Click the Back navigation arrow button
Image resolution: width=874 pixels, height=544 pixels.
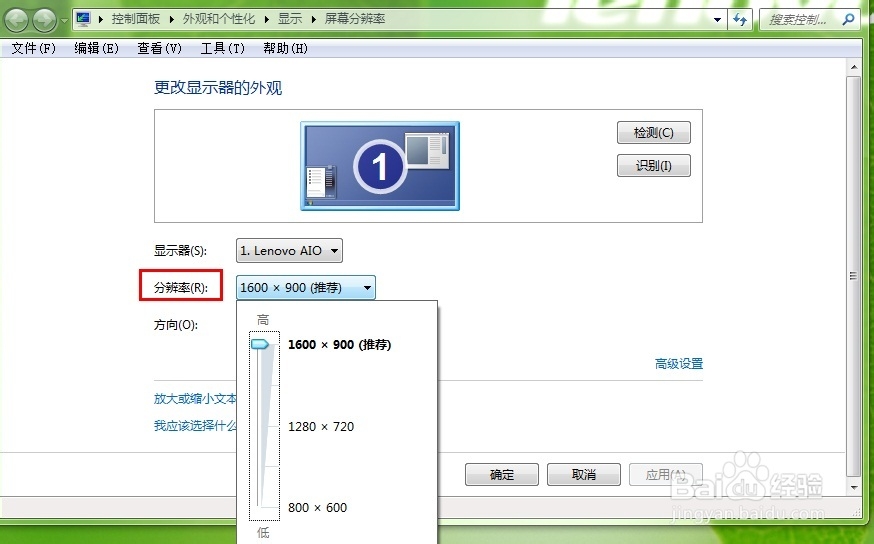click(x=17, y=21)
